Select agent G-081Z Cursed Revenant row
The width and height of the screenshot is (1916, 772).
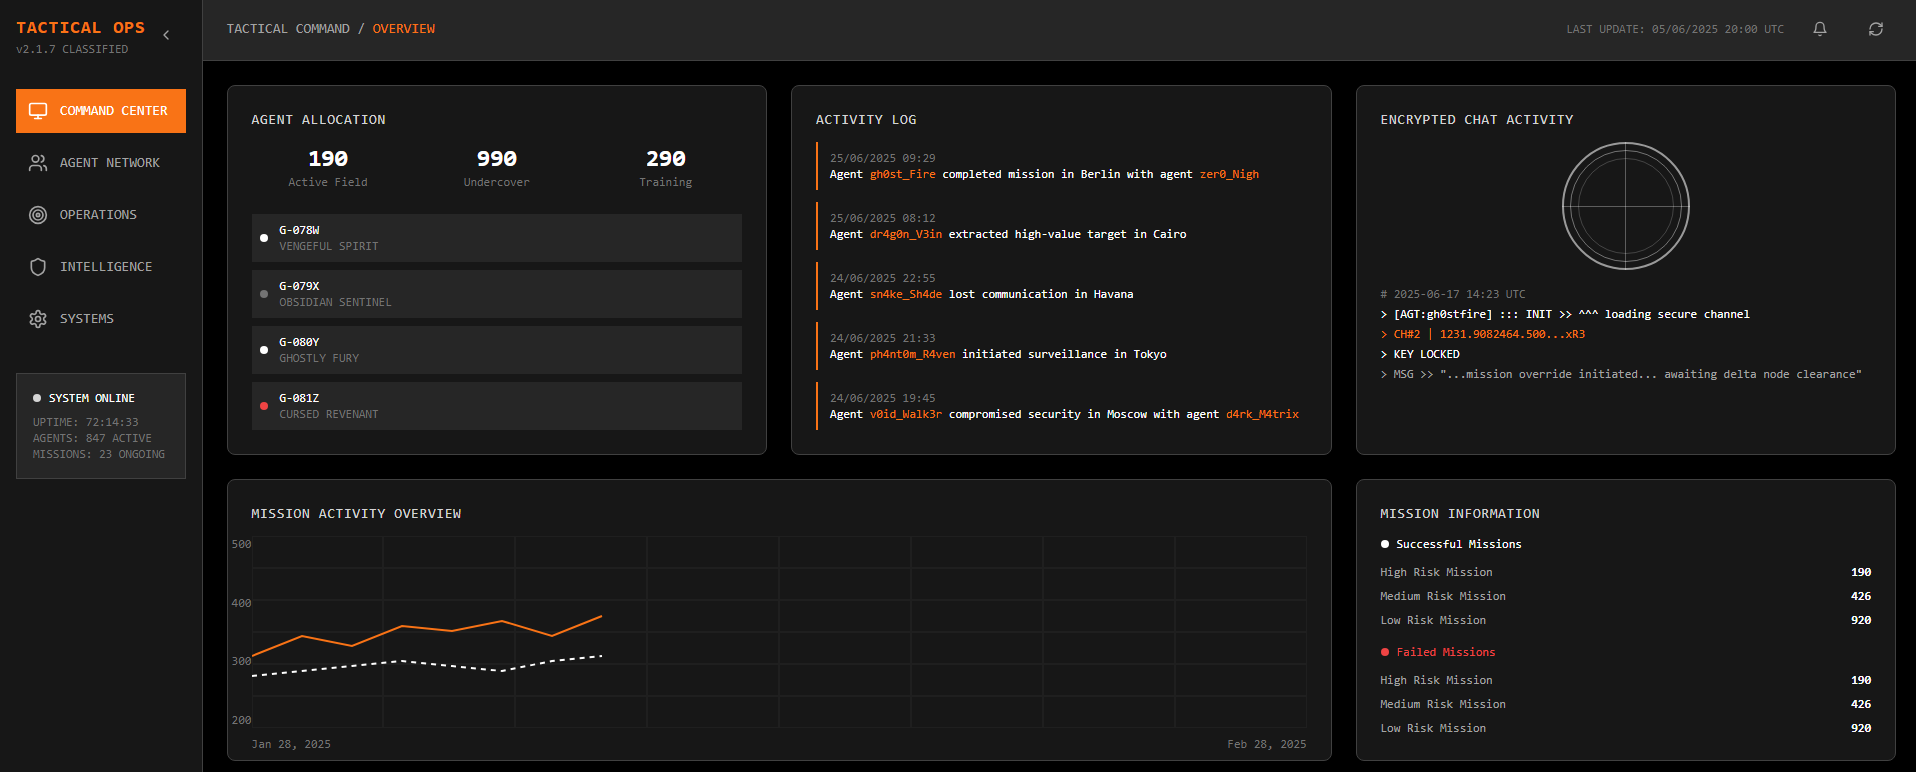click(496, 406)
